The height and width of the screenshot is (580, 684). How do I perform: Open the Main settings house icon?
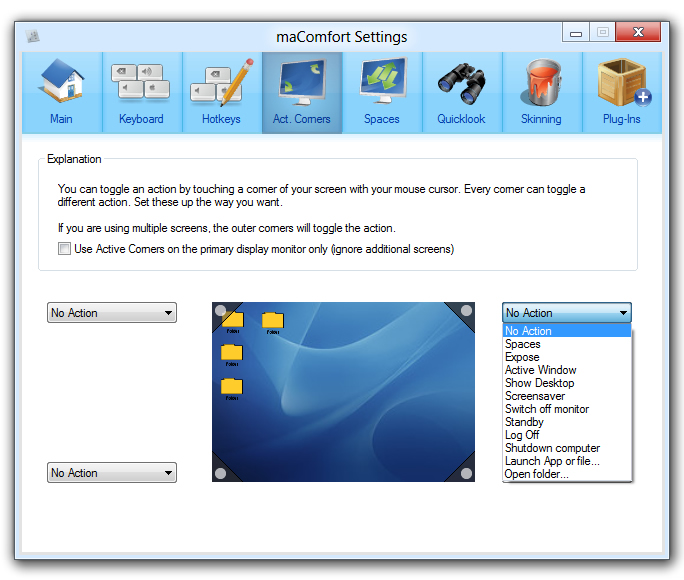61,92
